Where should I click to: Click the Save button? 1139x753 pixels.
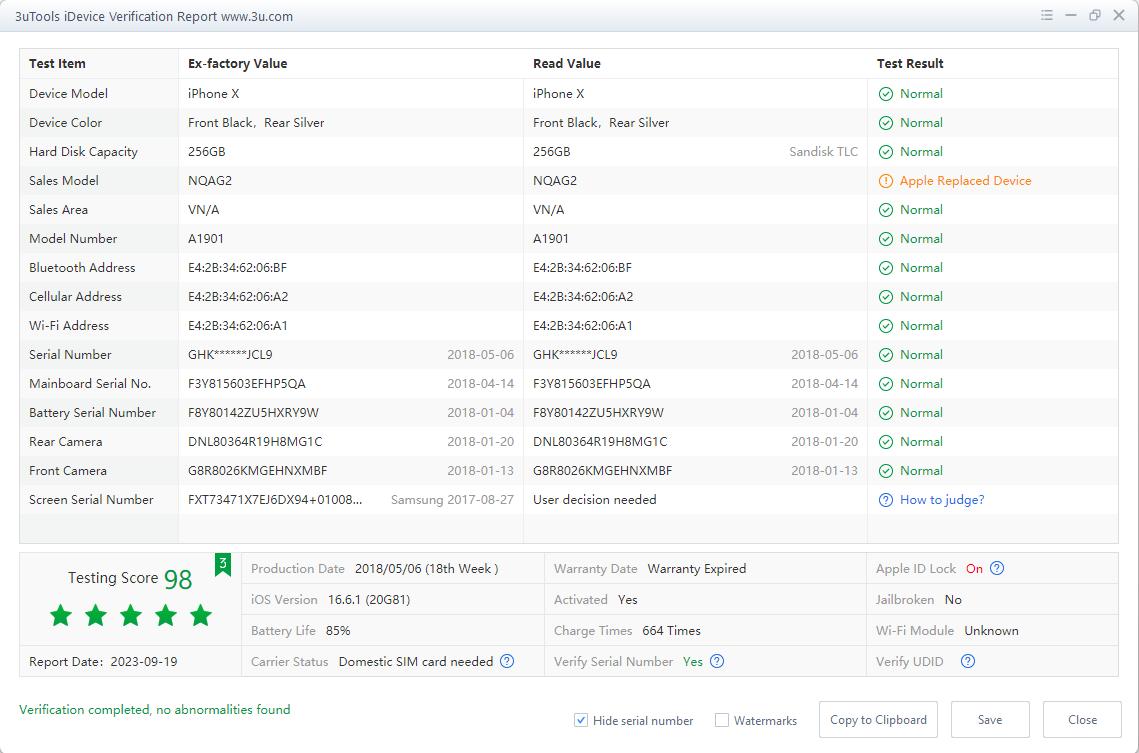pyautogui.click(x=990, y=719)
